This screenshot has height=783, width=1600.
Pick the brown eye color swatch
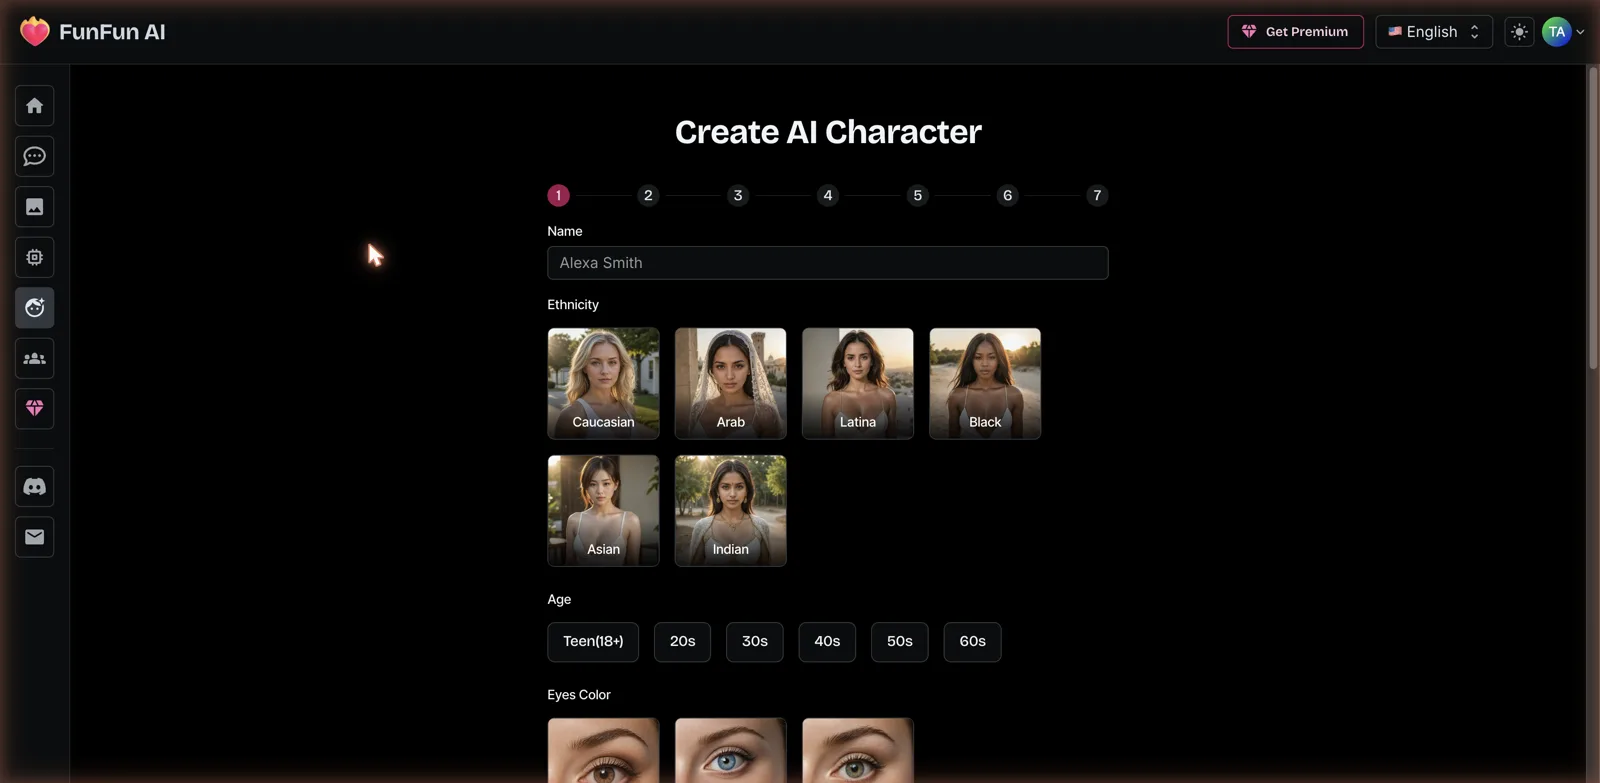coord(603,751)
